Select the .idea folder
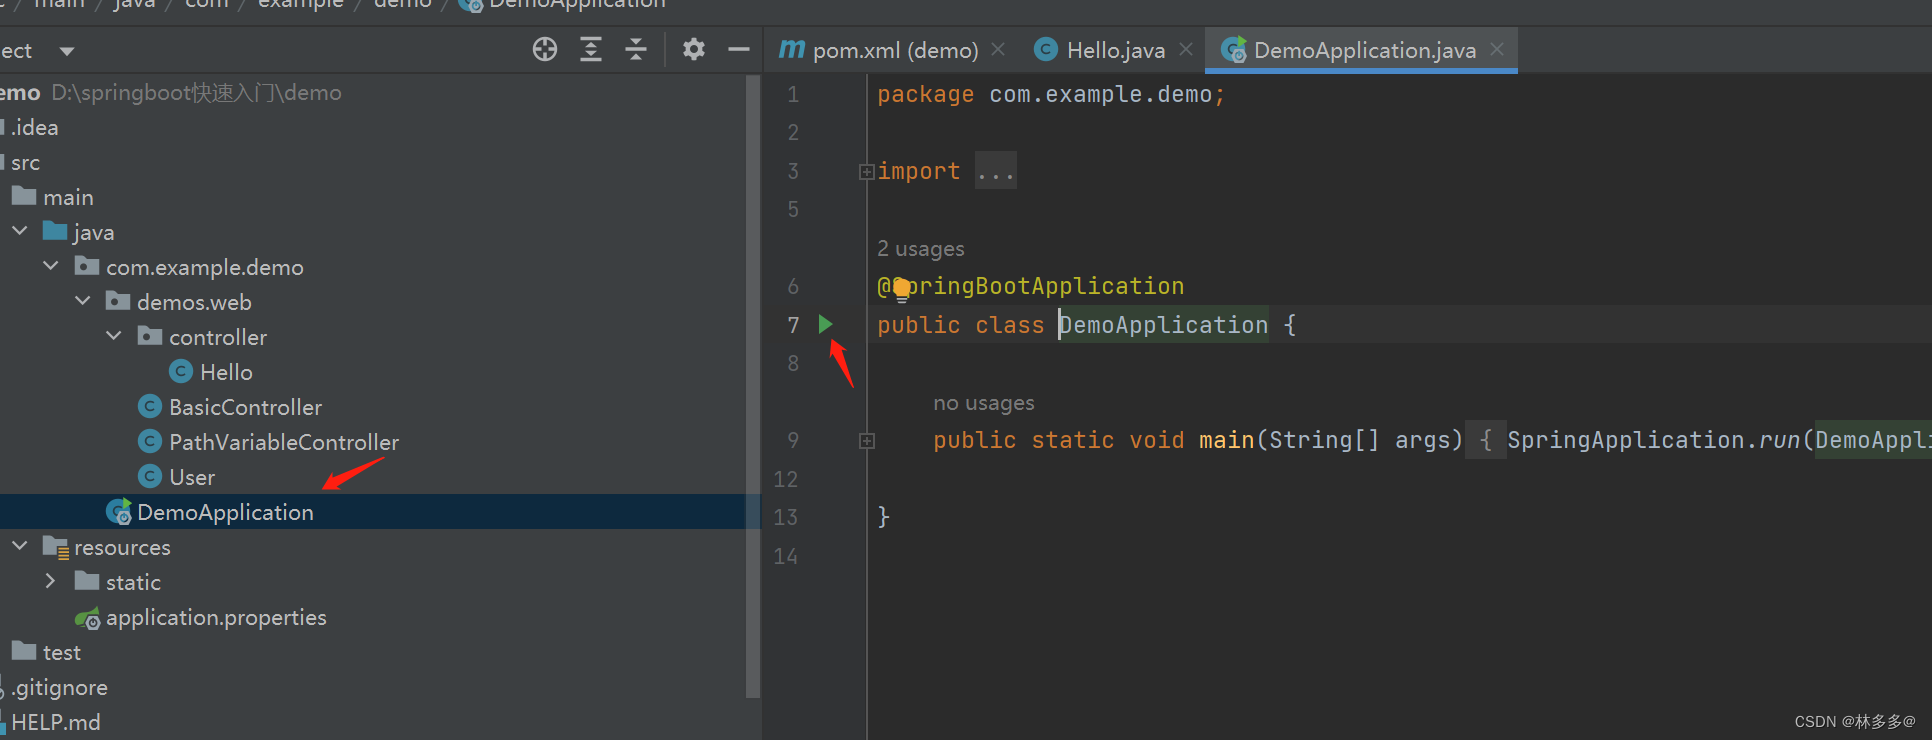Screen dimensions: 1932x740 (34, 127)
